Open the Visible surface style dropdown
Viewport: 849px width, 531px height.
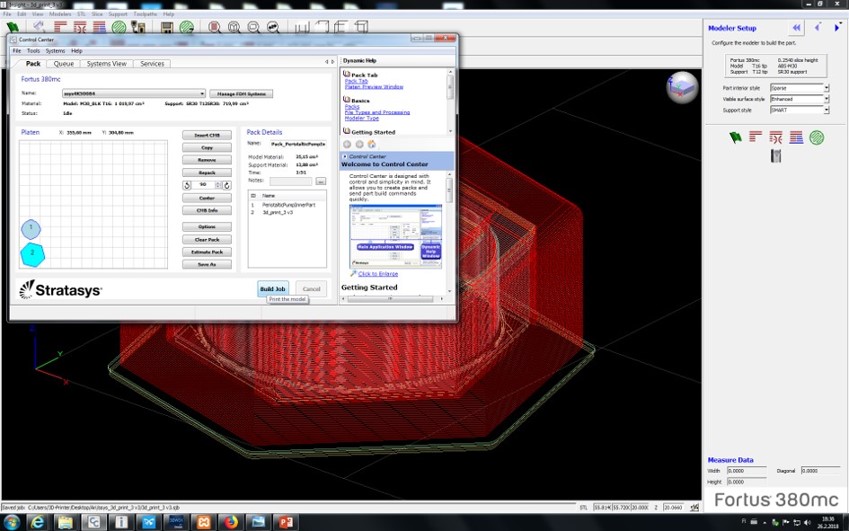[x=826, y=99]
